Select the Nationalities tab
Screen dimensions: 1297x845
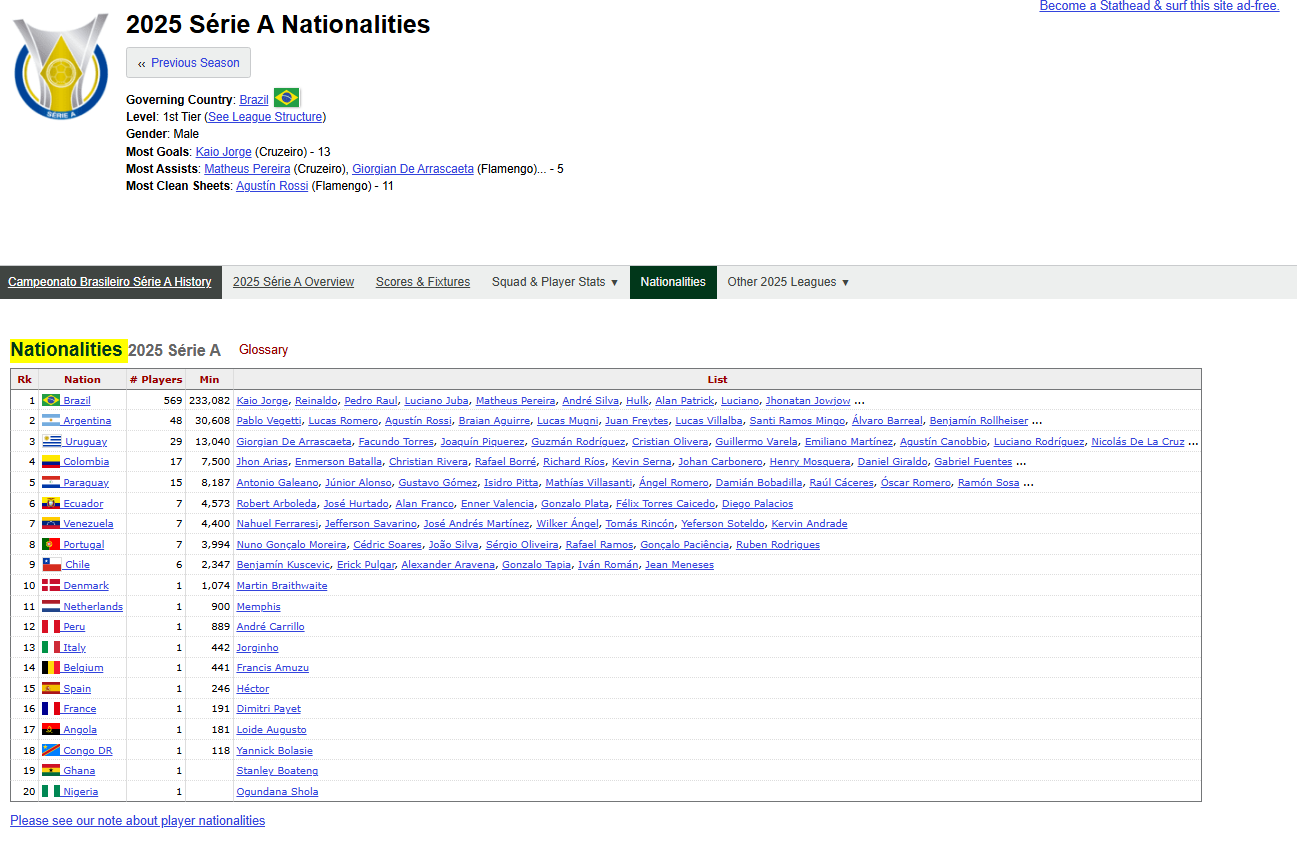tap(673, 282)
